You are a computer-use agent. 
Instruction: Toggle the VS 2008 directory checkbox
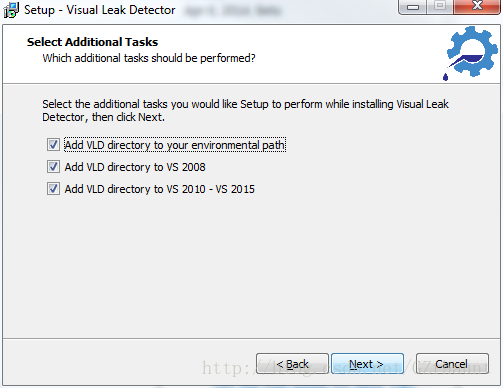tap(53, 167)
